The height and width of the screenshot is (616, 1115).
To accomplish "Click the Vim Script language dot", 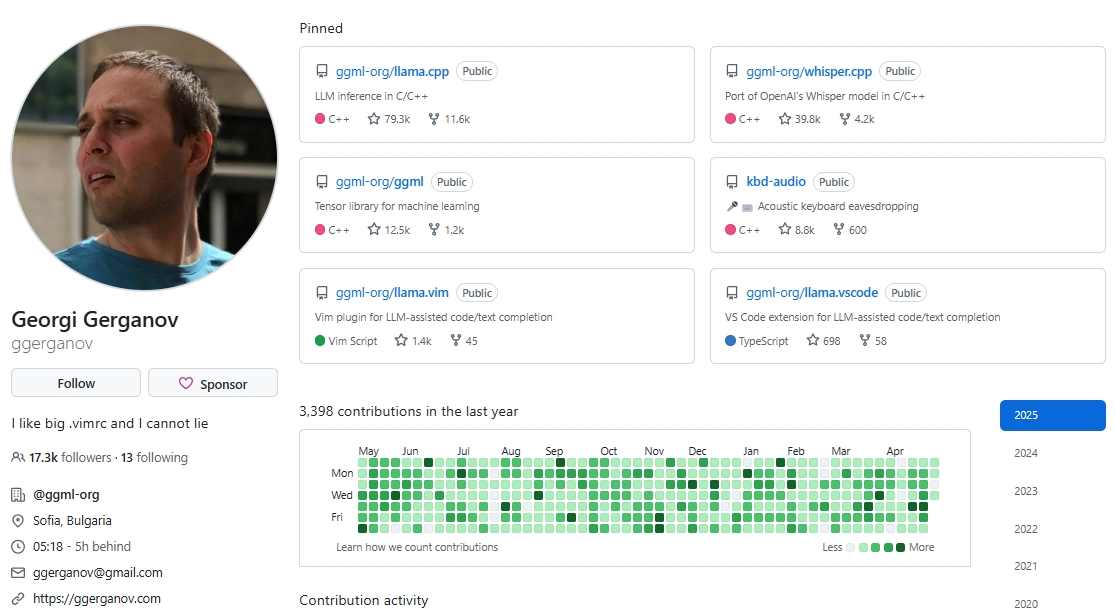I will point(320,340).
